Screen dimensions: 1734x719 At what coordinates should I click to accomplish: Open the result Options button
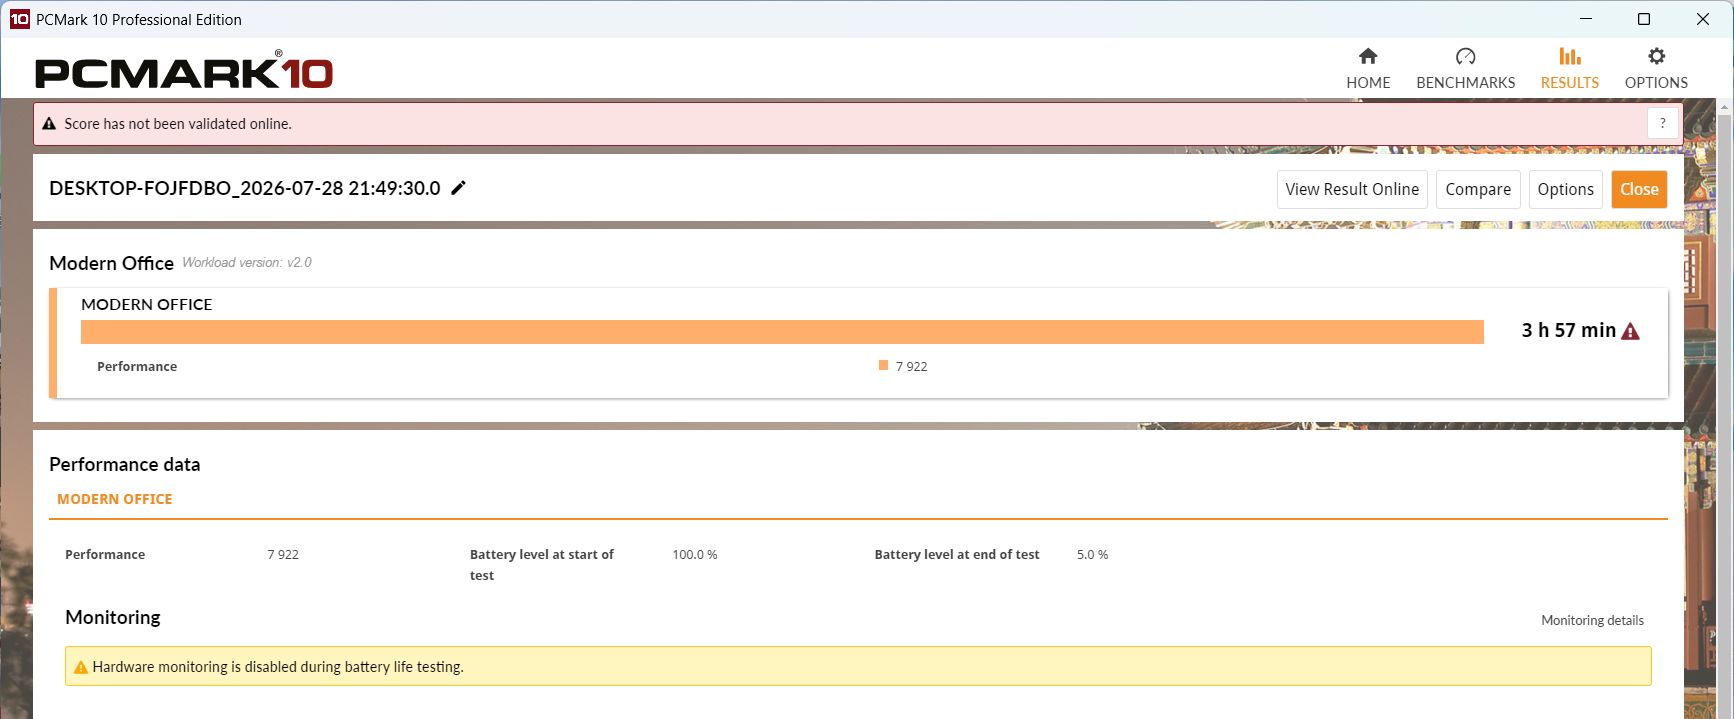coord(1565,189)
